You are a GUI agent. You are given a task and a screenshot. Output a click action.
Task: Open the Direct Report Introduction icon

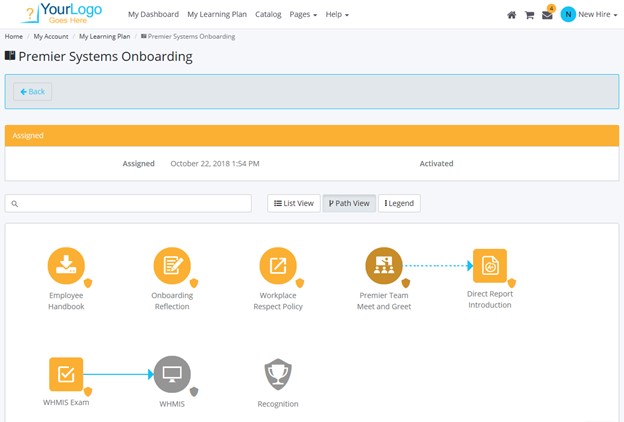(x=489, y=265)
